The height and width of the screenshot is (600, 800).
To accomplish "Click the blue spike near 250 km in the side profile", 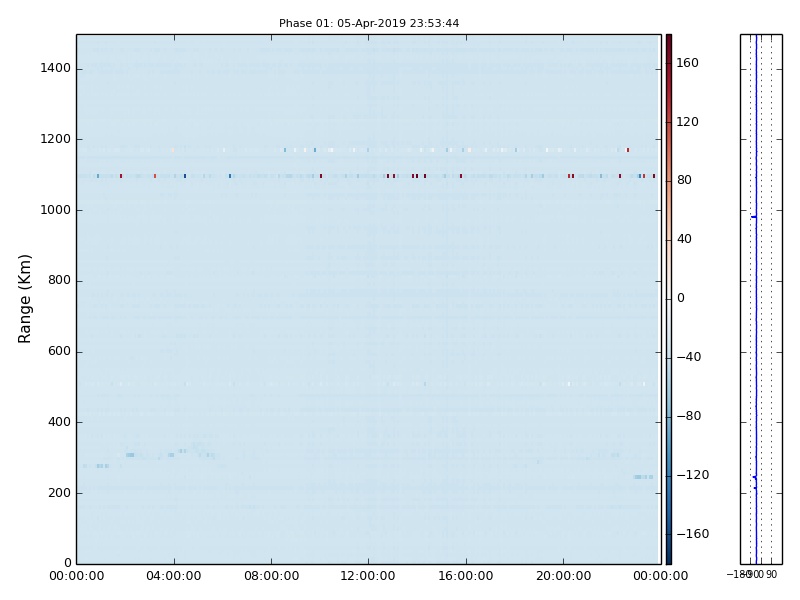I will coord(755,477).
